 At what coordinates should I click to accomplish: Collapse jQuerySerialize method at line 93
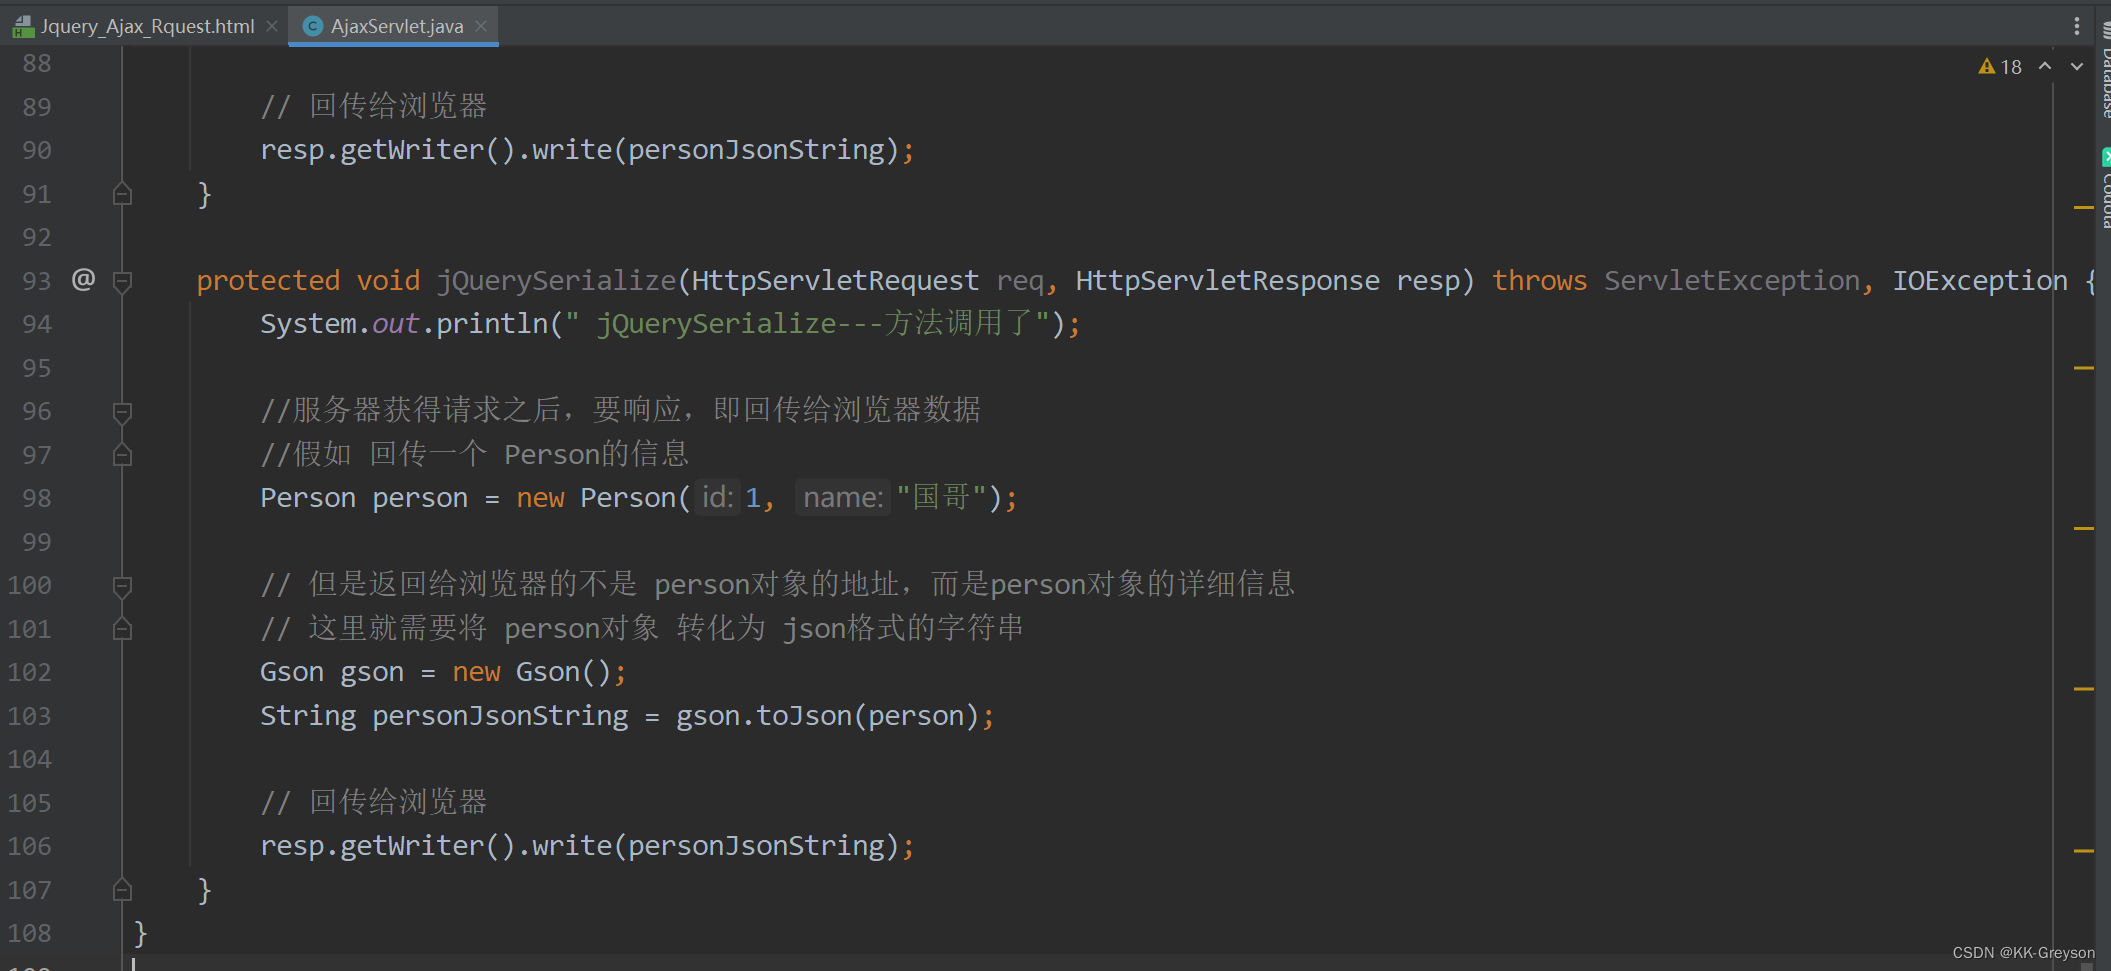pos(122,281)
